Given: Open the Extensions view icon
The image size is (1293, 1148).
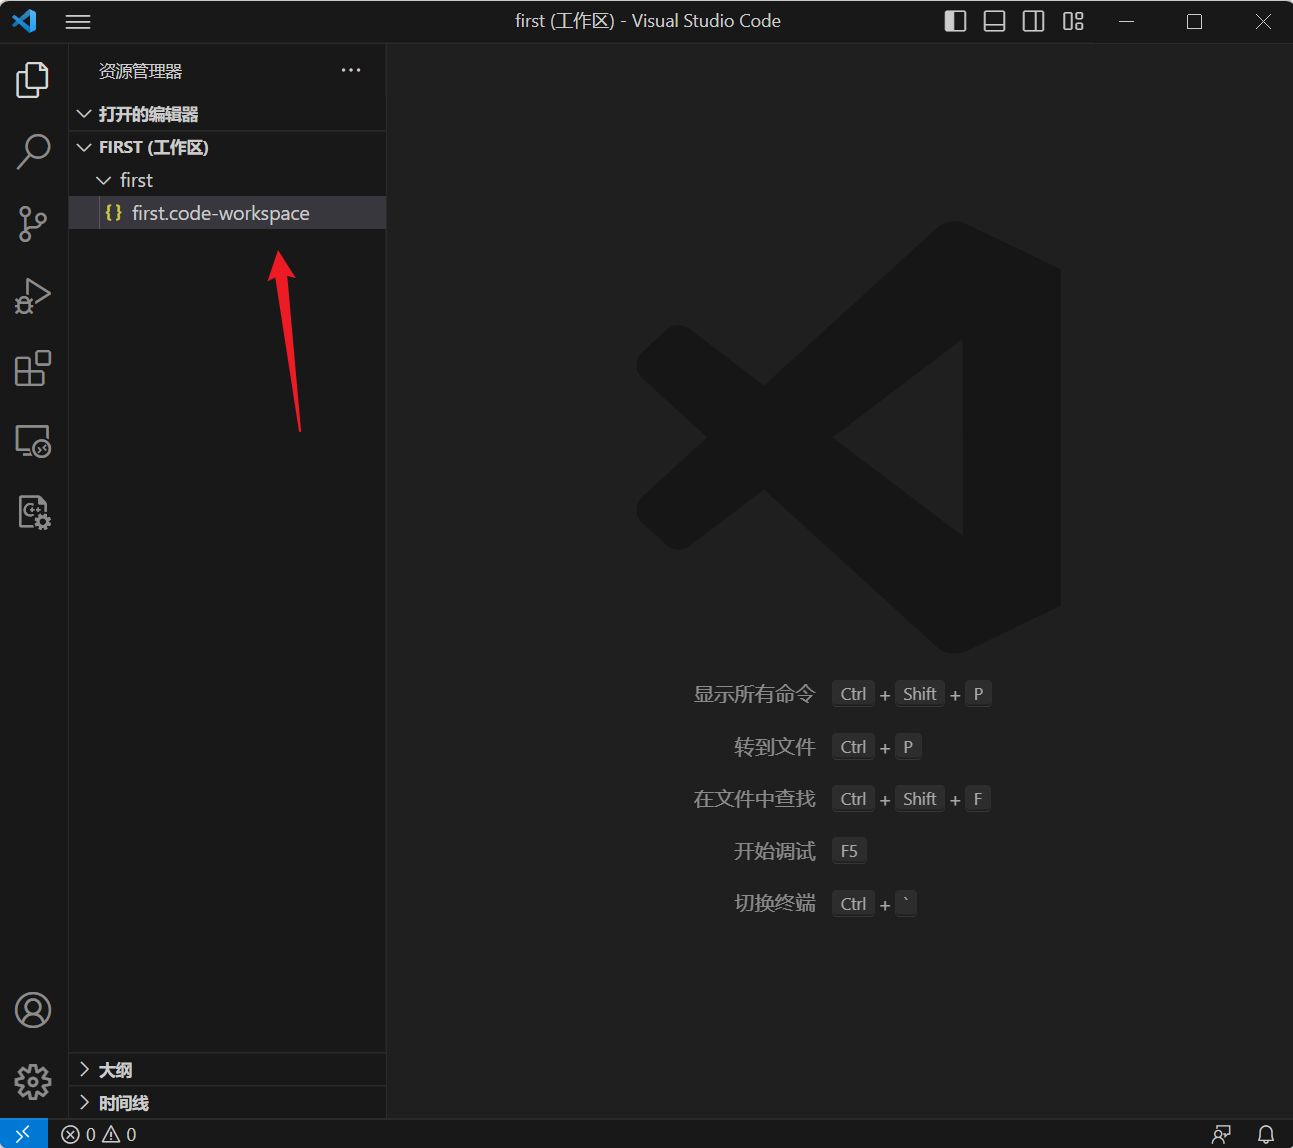Looking at the screenshot, I should pos(33,368).
